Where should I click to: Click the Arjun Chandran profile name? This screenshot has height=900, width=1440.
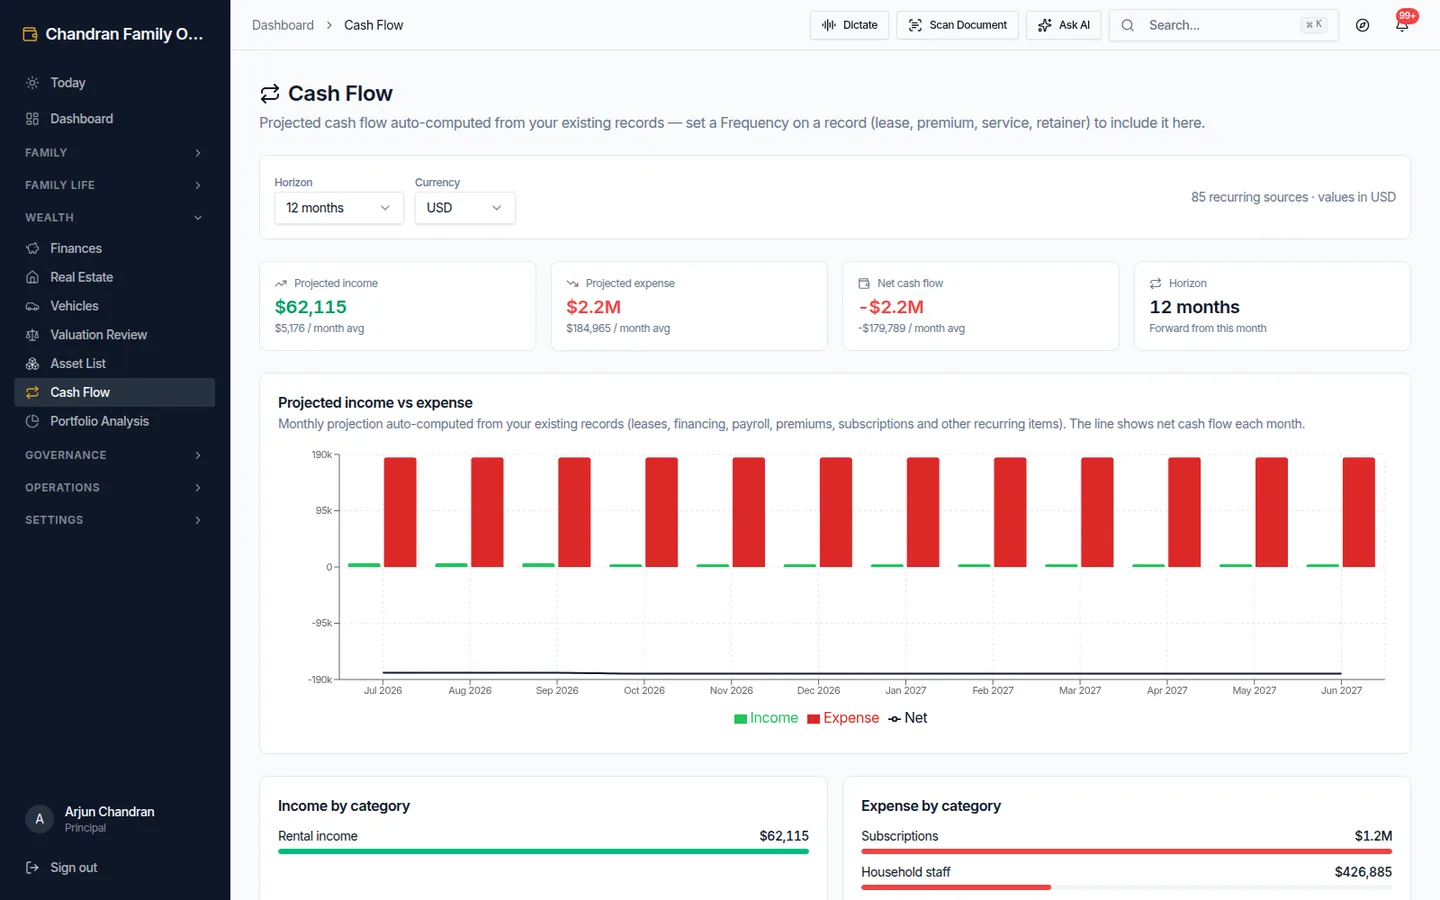110,812
